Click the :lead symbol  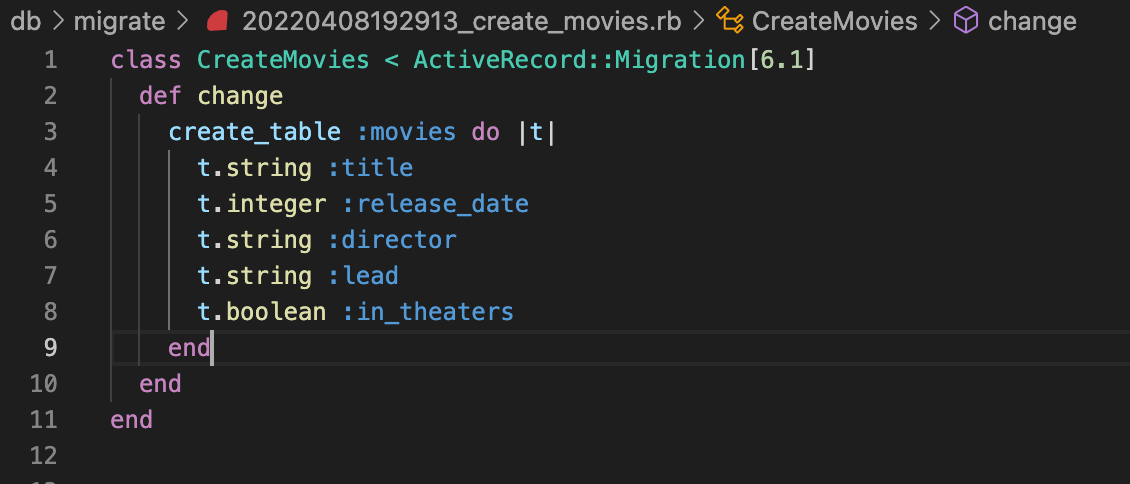point(362,276)
